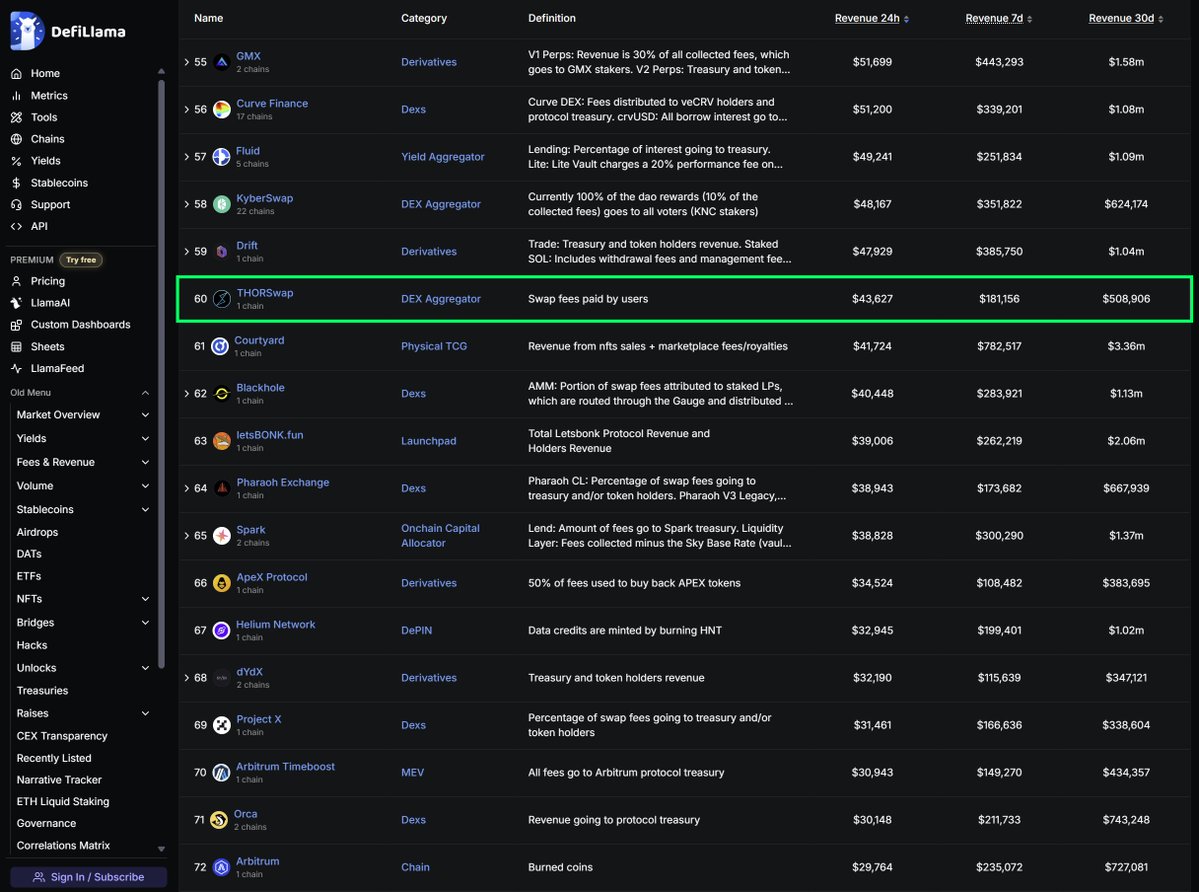Screen dimensions: 1199x892
Task: Expand the Blackhole row chevron
Action: (x=187, y=394)
